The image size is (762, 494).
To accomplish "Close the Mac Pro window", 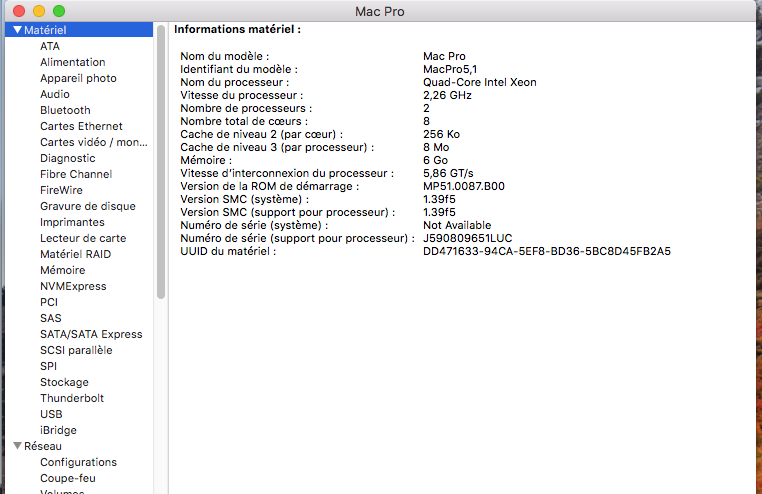I will pos(19,11).
